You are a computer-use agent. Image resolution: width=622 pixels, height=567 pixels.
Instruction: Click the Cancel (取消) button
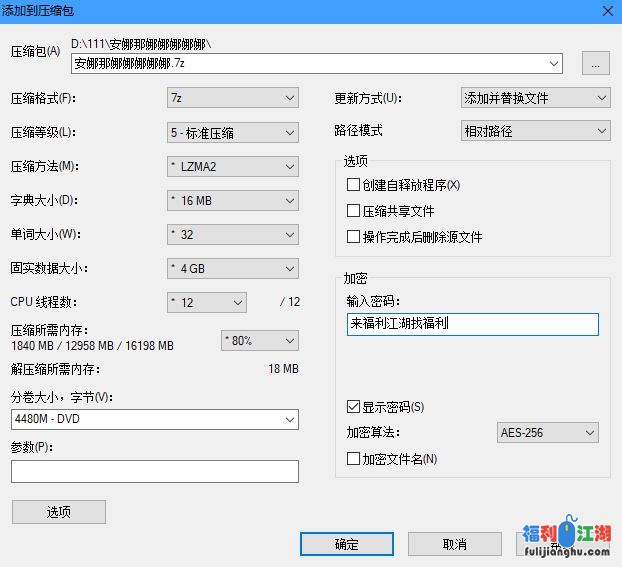453,544
